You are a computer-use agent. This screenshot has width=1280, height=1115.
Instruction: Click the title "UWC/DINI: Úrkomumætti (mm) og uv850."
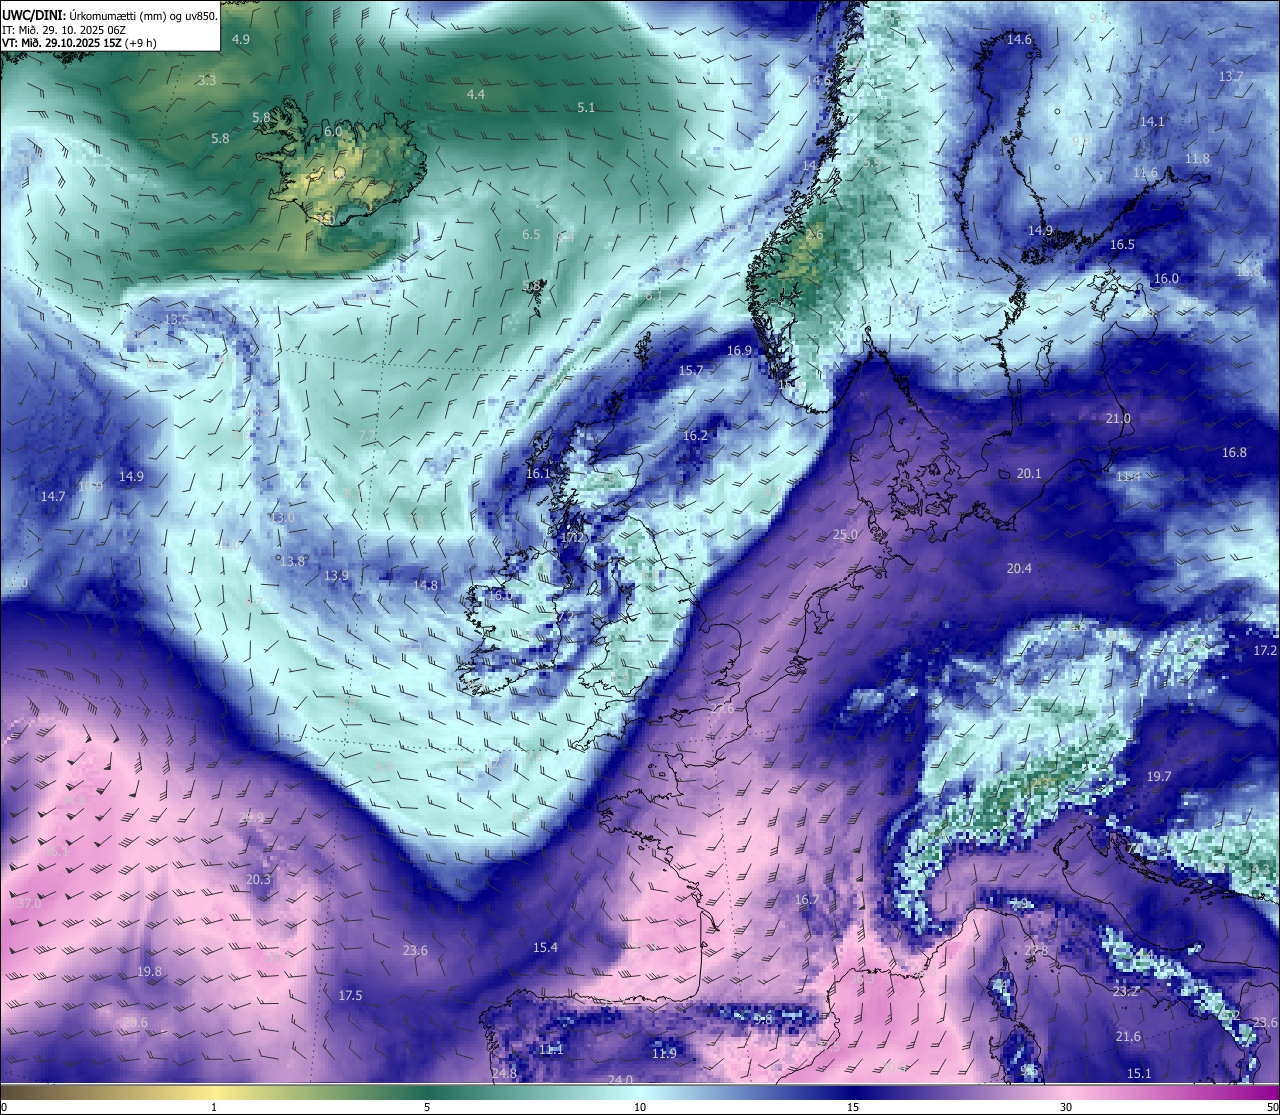click(x=110, y=16)
